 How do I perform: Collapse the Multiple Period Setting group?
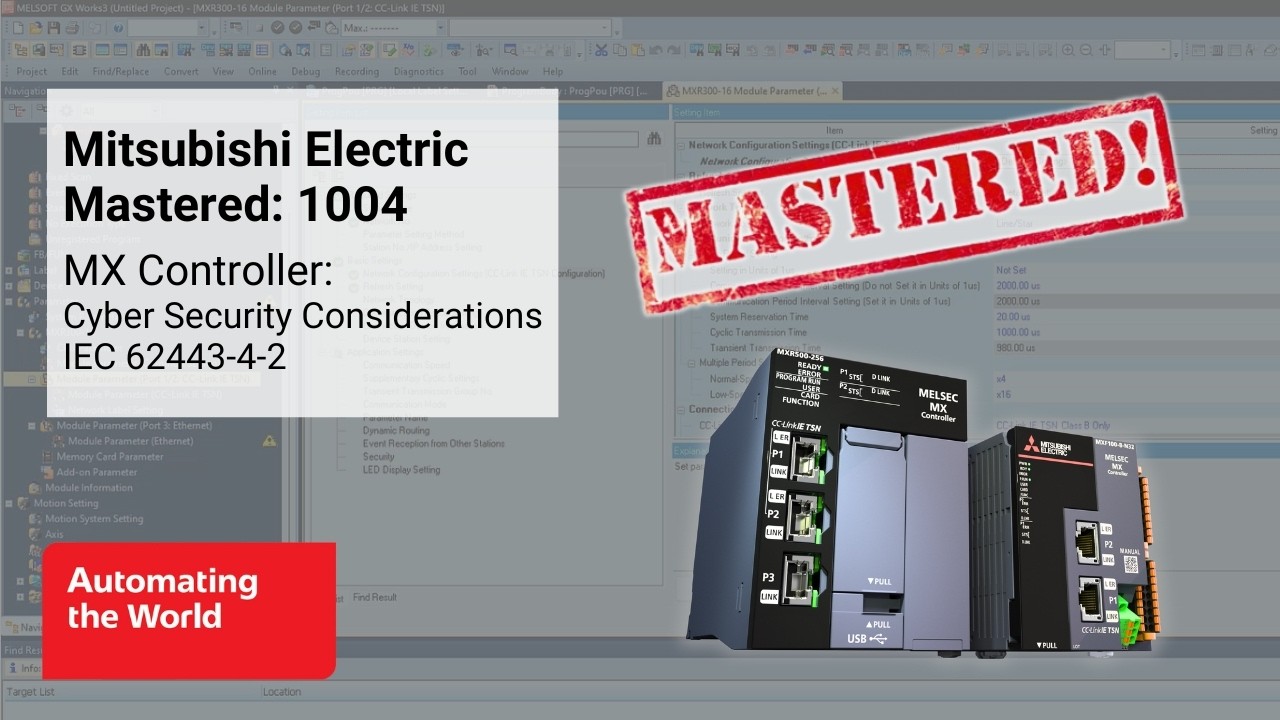tap(693, 363)
